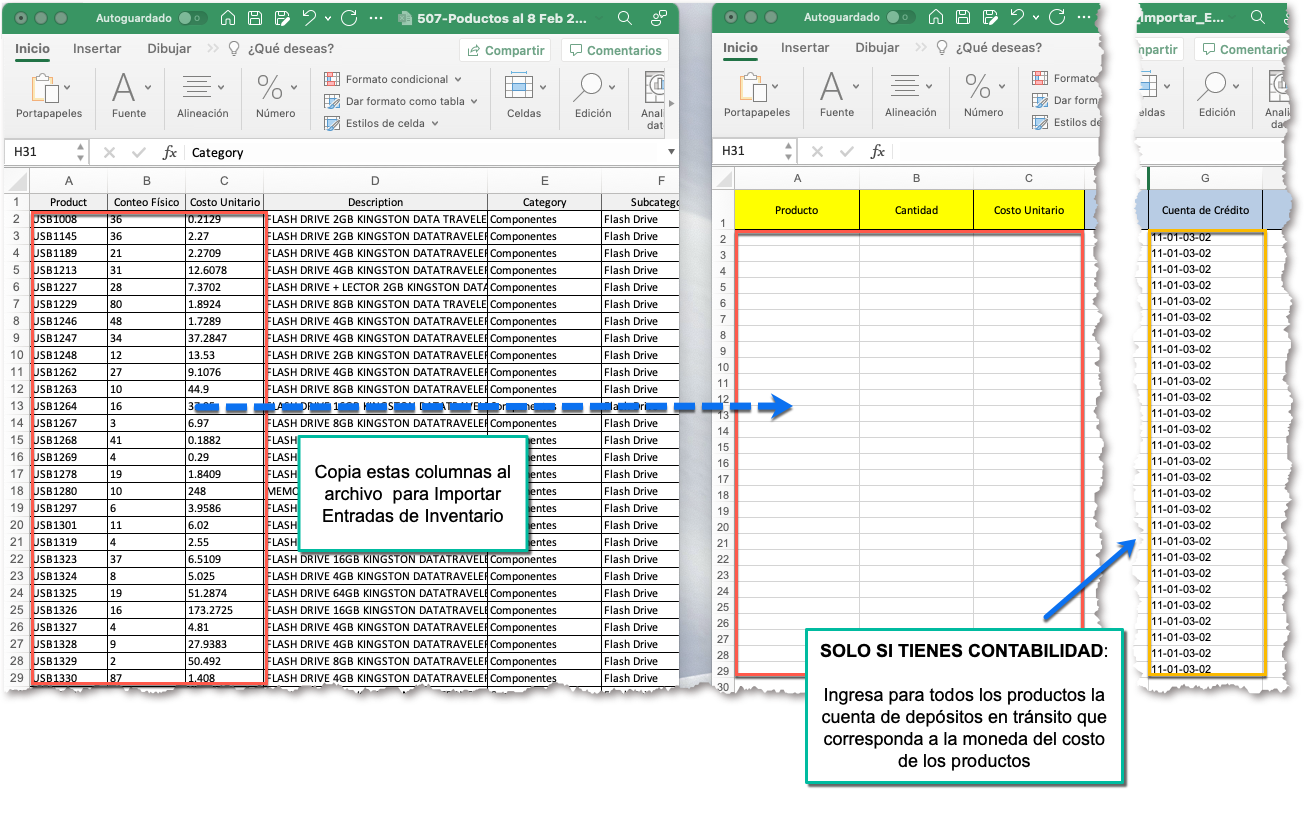
Task: Toggle Autoguardado in the 507-Poductos window
Action: click(192, 18)
